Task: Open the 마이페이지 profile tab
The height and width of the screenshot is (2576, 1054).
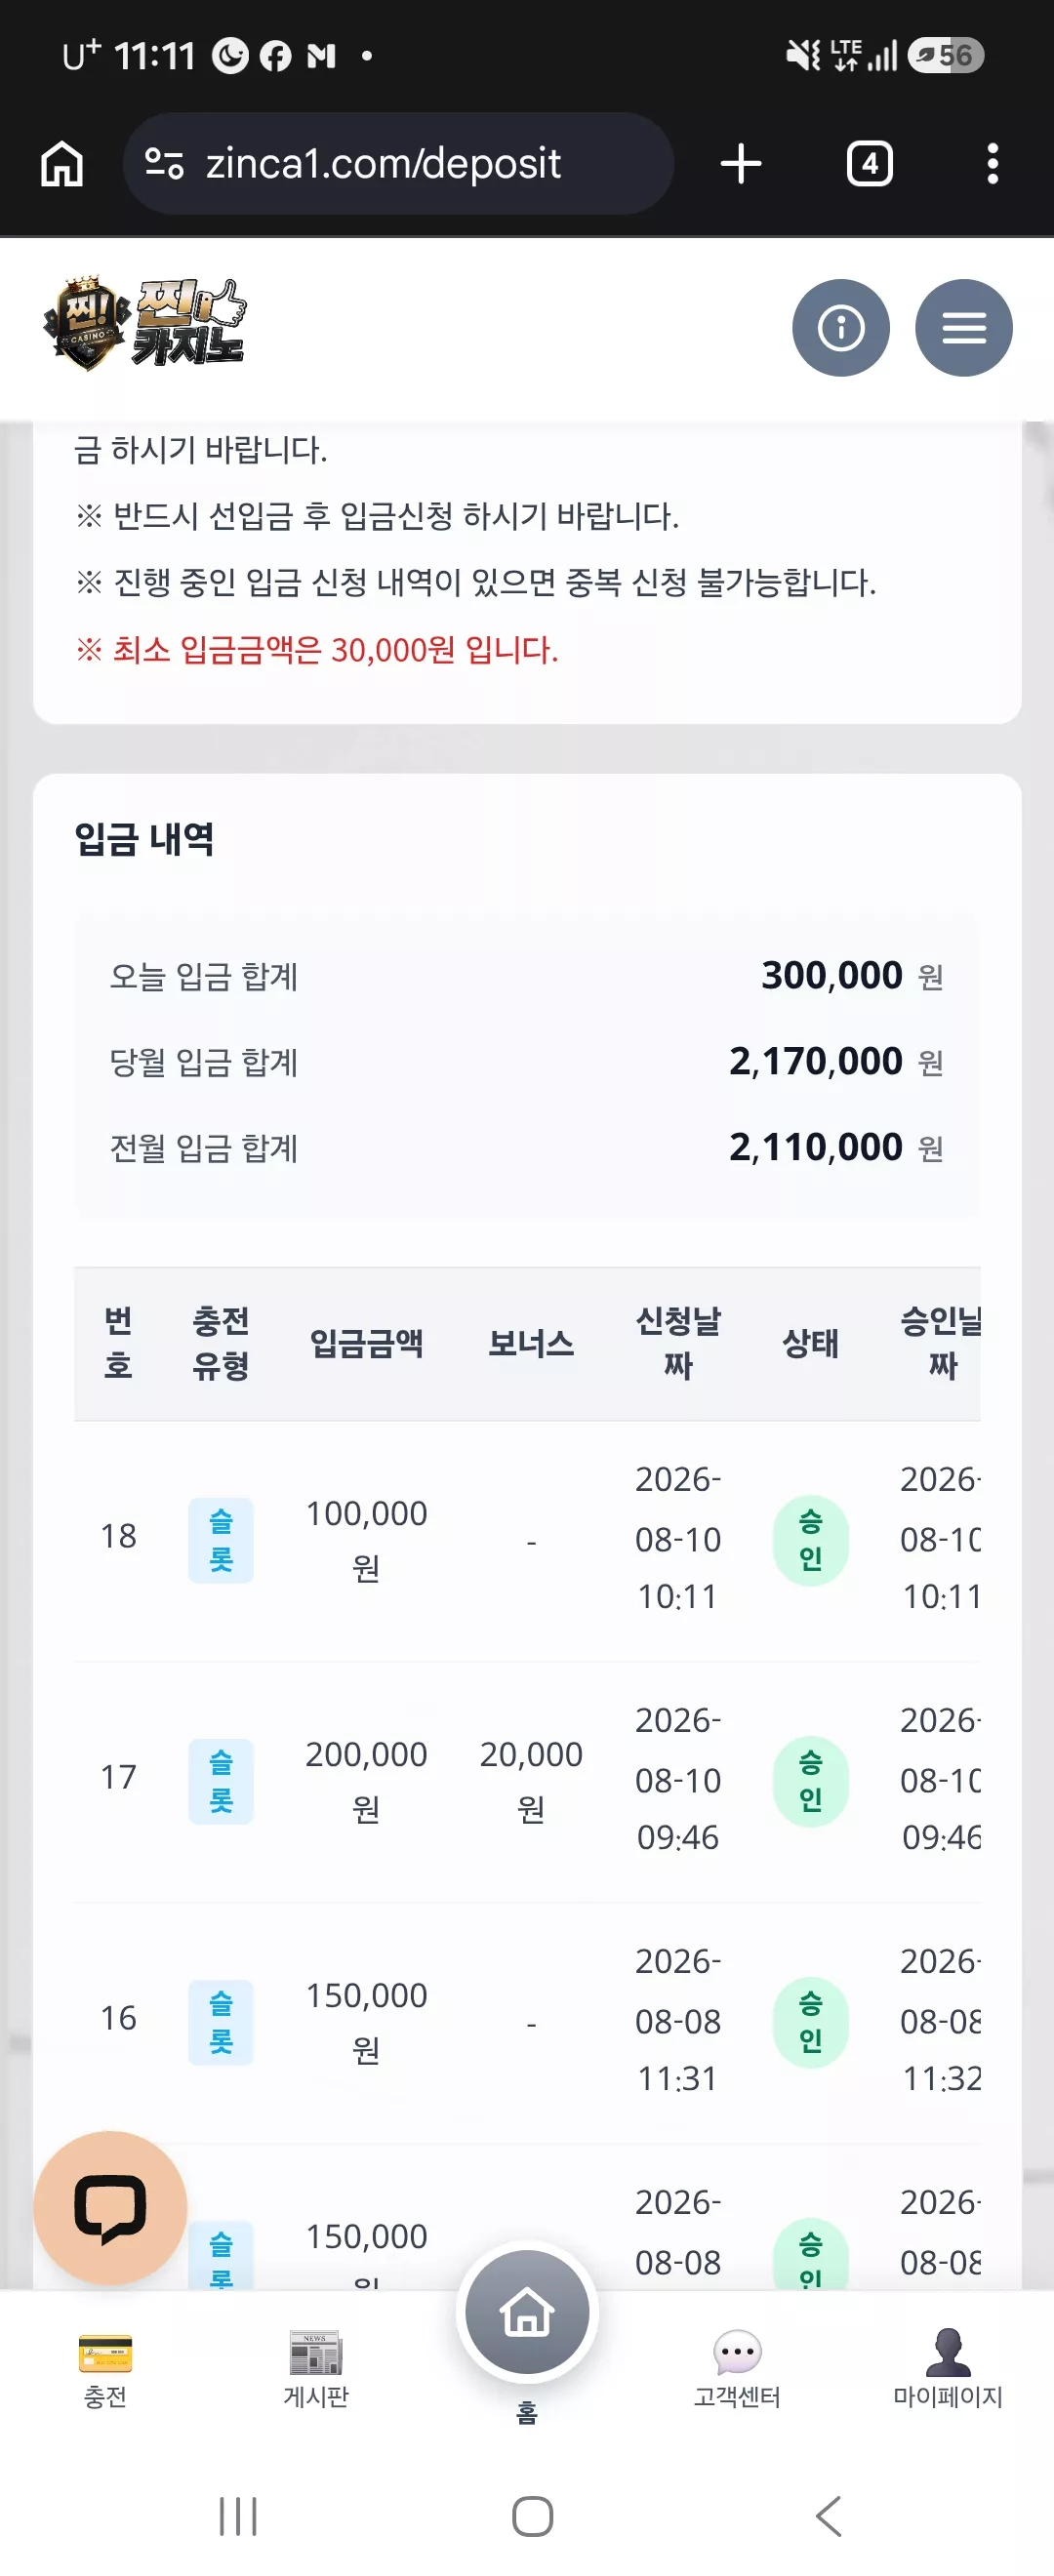Action: coord(948,2369)
